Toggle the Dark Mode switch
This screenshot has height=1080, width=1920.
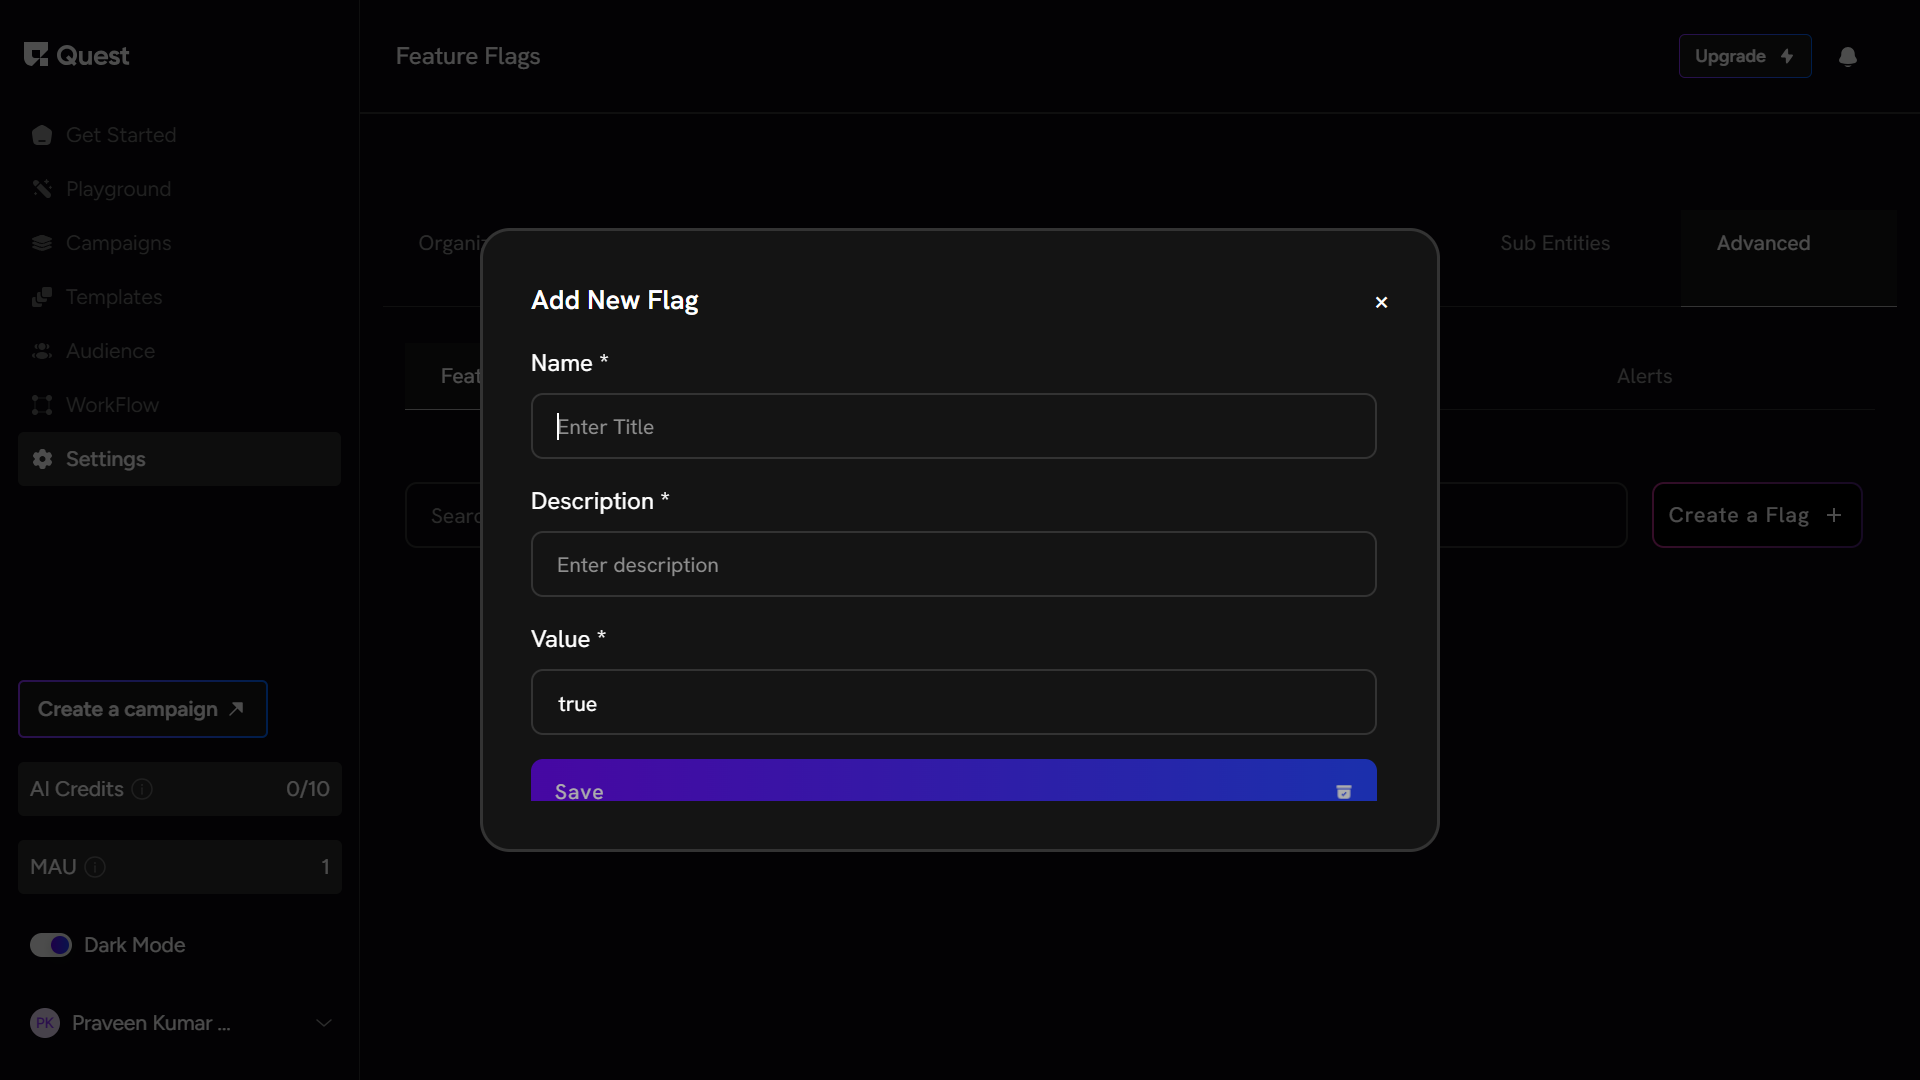[x=51, y=945]
